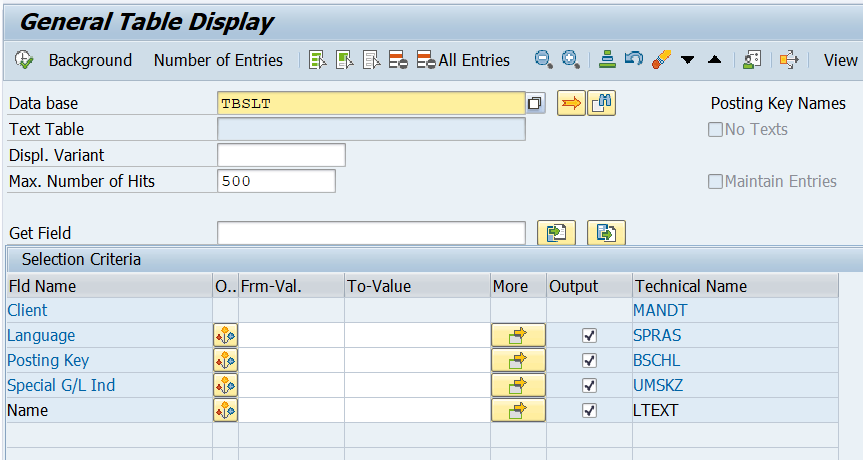Screen dimensions: 863x460
Task: Click the Name field label in table
Action: coord(28,410)
